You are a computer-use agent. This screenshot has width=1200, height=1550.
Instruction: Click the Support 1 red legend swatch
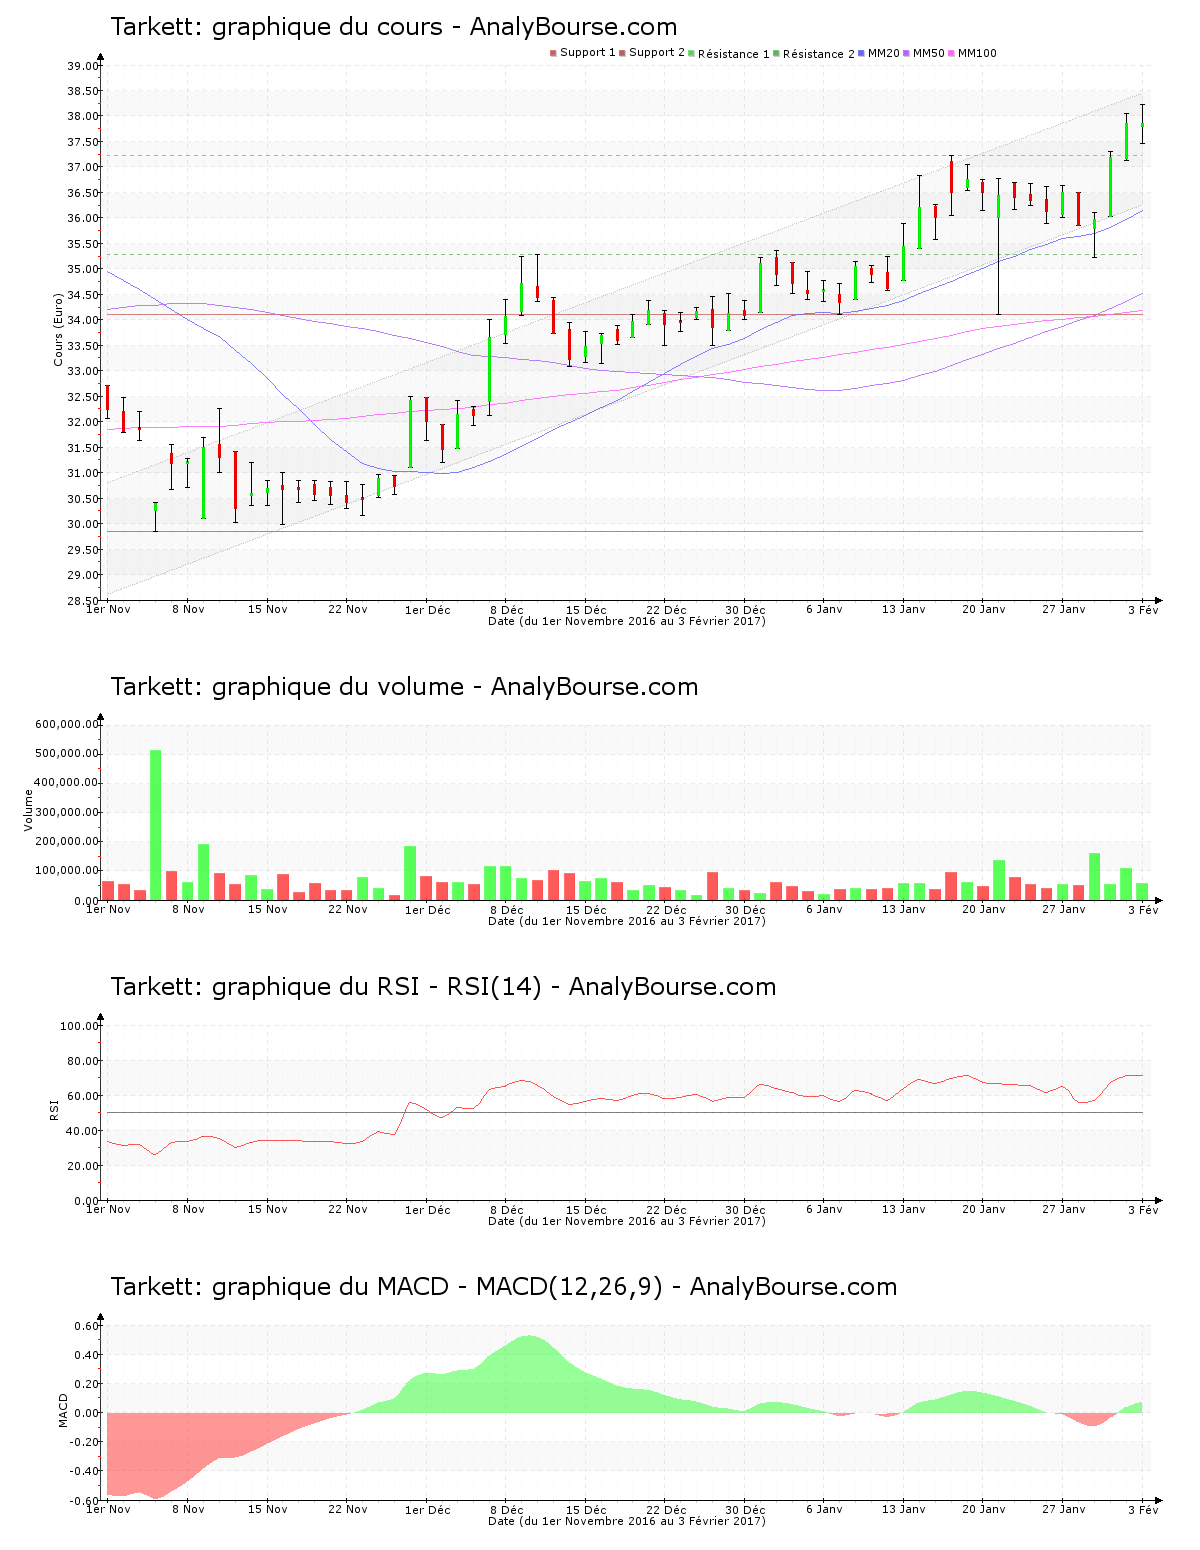(x=553, y=53)
